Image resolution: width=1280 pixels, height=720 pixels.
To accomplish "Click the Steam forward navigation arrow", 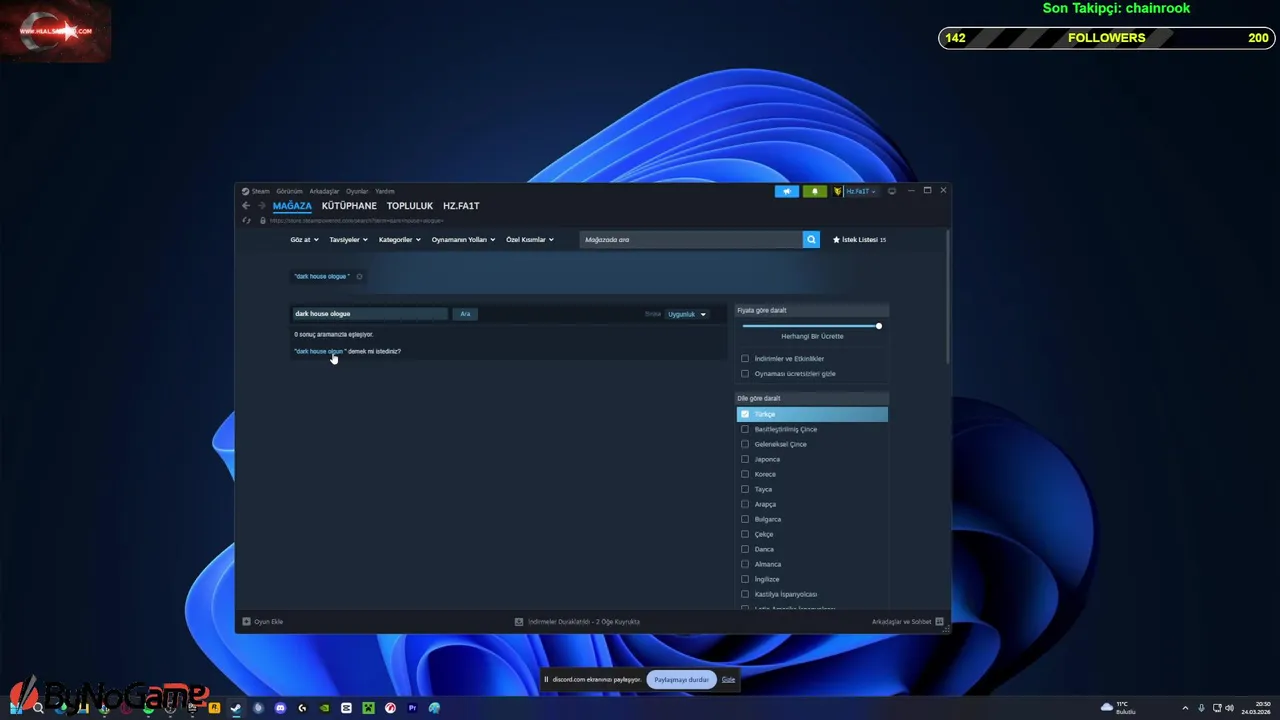I will click(x=262, y=206).
